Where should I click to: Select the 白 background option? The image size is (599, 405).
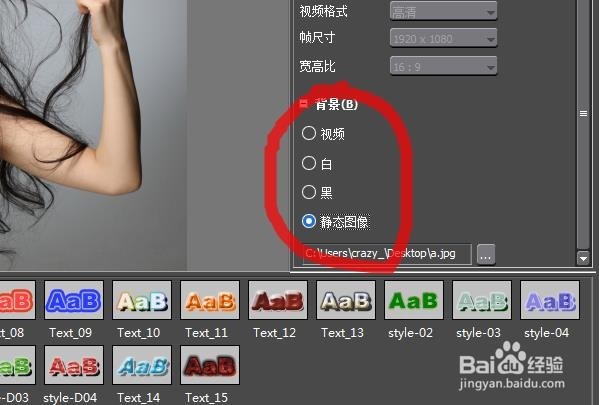click(309, 163)
